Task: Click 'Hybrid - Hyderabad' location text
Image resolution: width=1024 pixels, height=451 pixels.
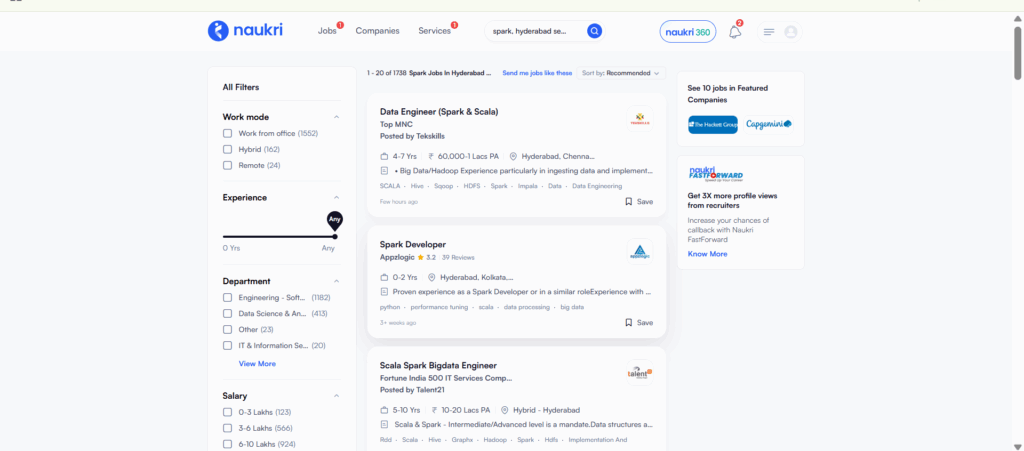Action: [x=547, y=411]
